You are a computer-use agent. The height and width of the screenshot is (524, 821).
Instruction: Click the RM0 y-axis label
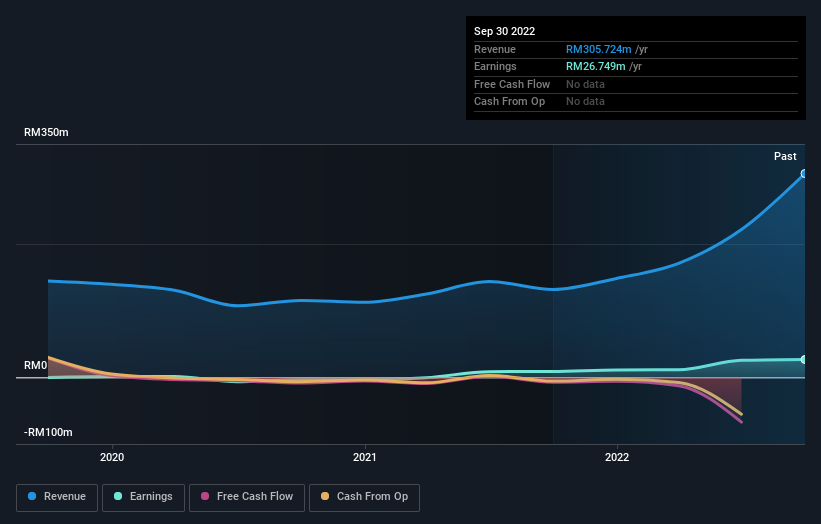coord(36,365)
